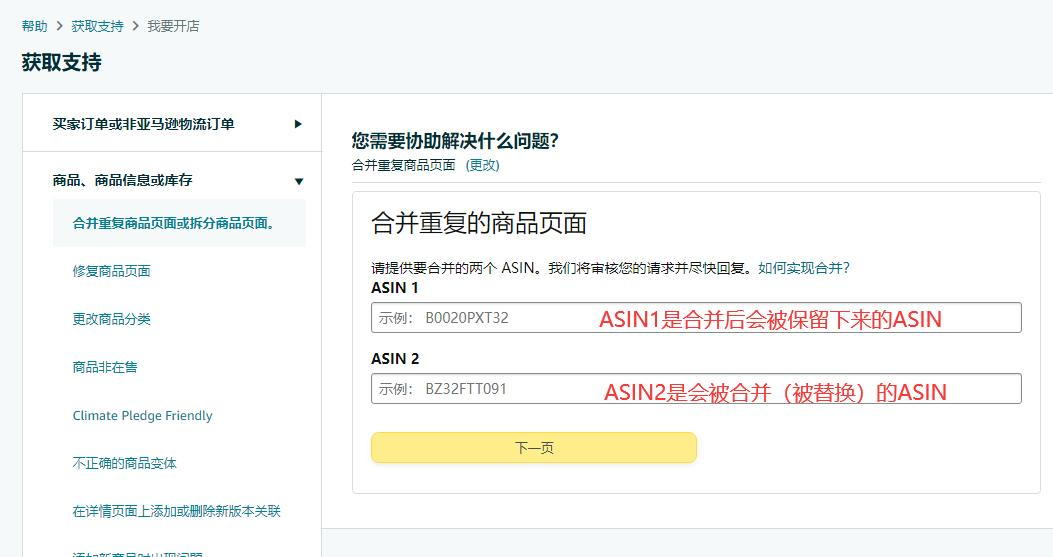Image resolution: width=1053 pixels, height=557 pixels.
Task: Select 合并重复商品页面或拆分商品页面 menu item
Action: tap(173, 223)
